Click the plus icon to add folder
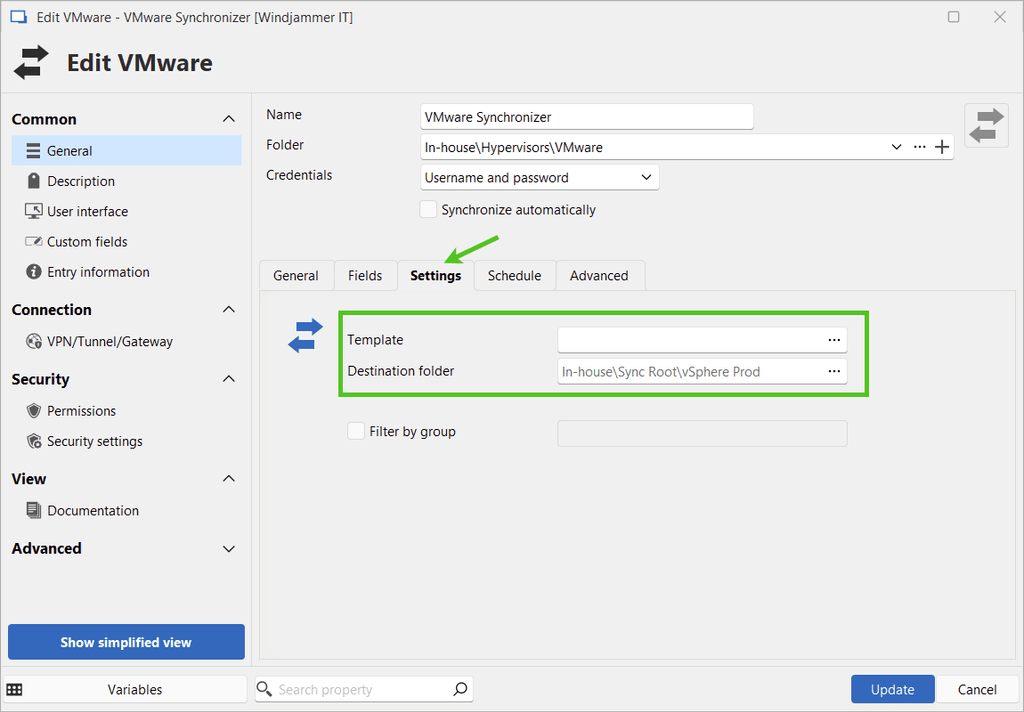Screen dimensions: 1024x712 pyautogui.click(x=941, y=147)
